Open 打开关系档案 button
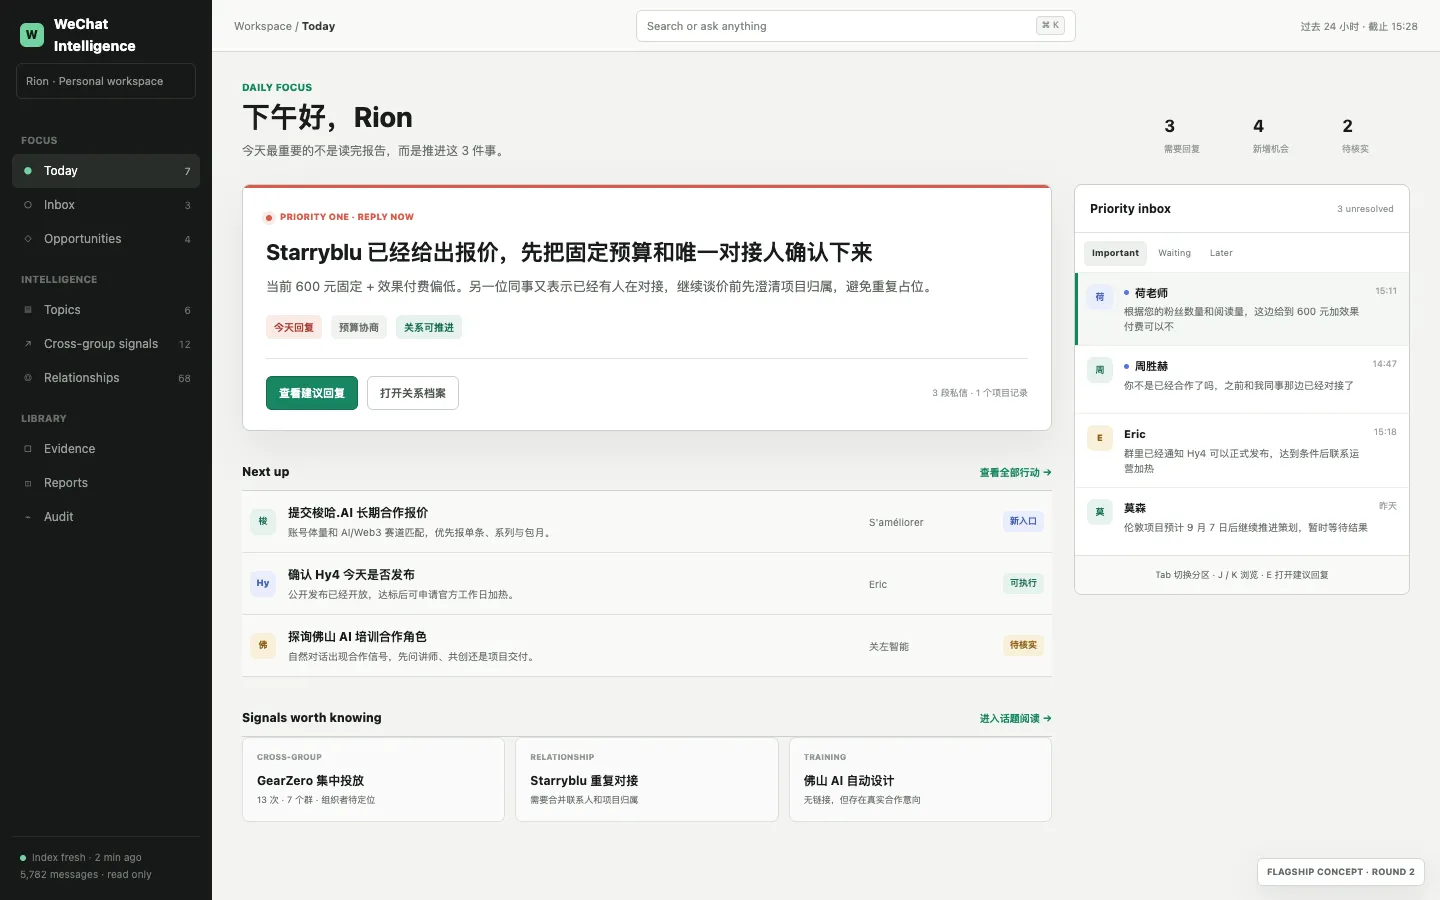The height and width of the screenshot is (900, 1440). tap(413, 393)
